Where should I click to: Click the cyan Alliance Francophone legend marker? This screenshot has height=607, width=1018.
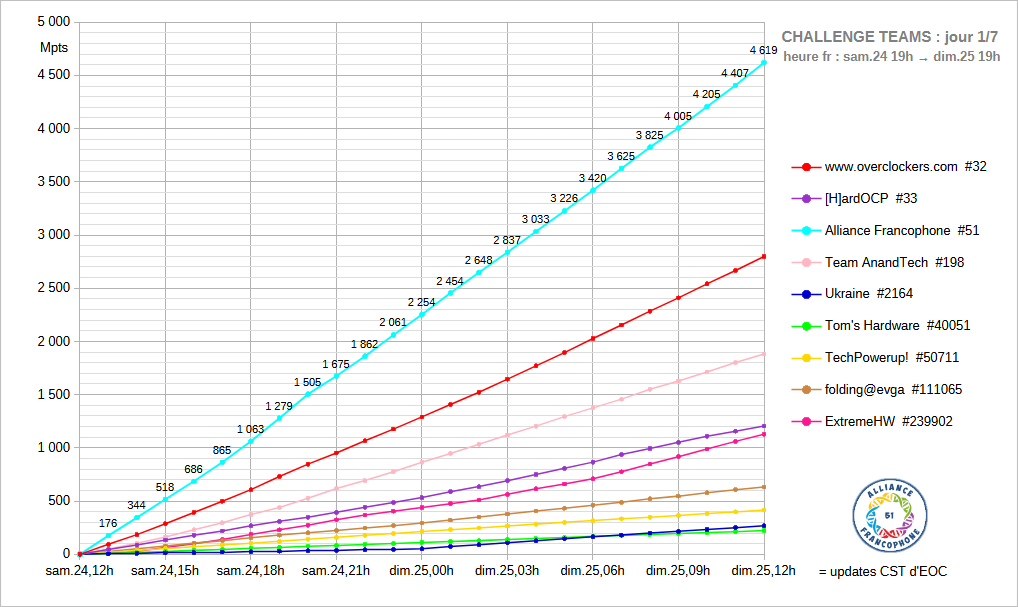click(x=806, y=231)
